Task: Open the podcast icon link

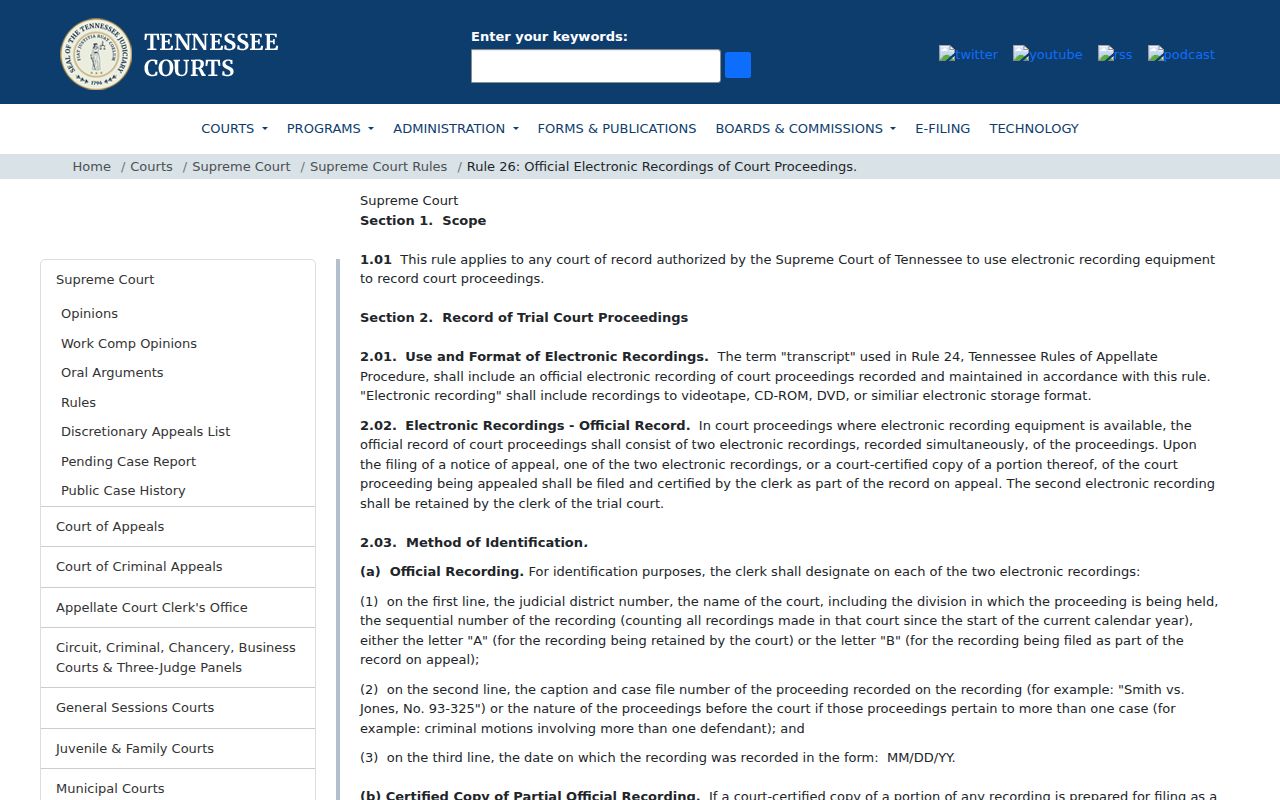Action: [1181, 54]
